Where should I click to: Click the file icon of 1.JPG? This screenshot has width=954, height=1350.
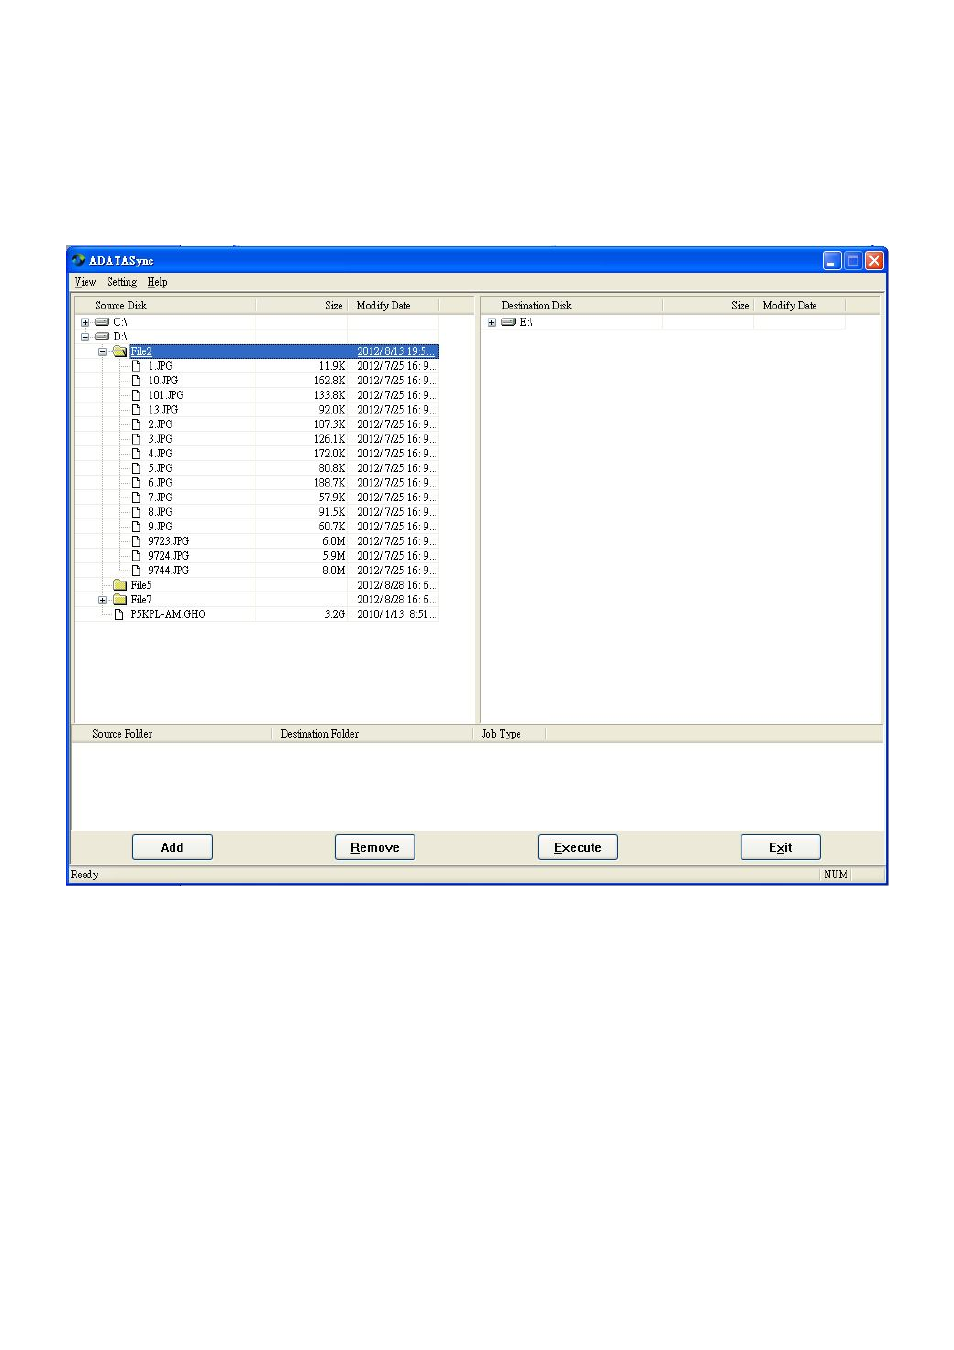136,366
